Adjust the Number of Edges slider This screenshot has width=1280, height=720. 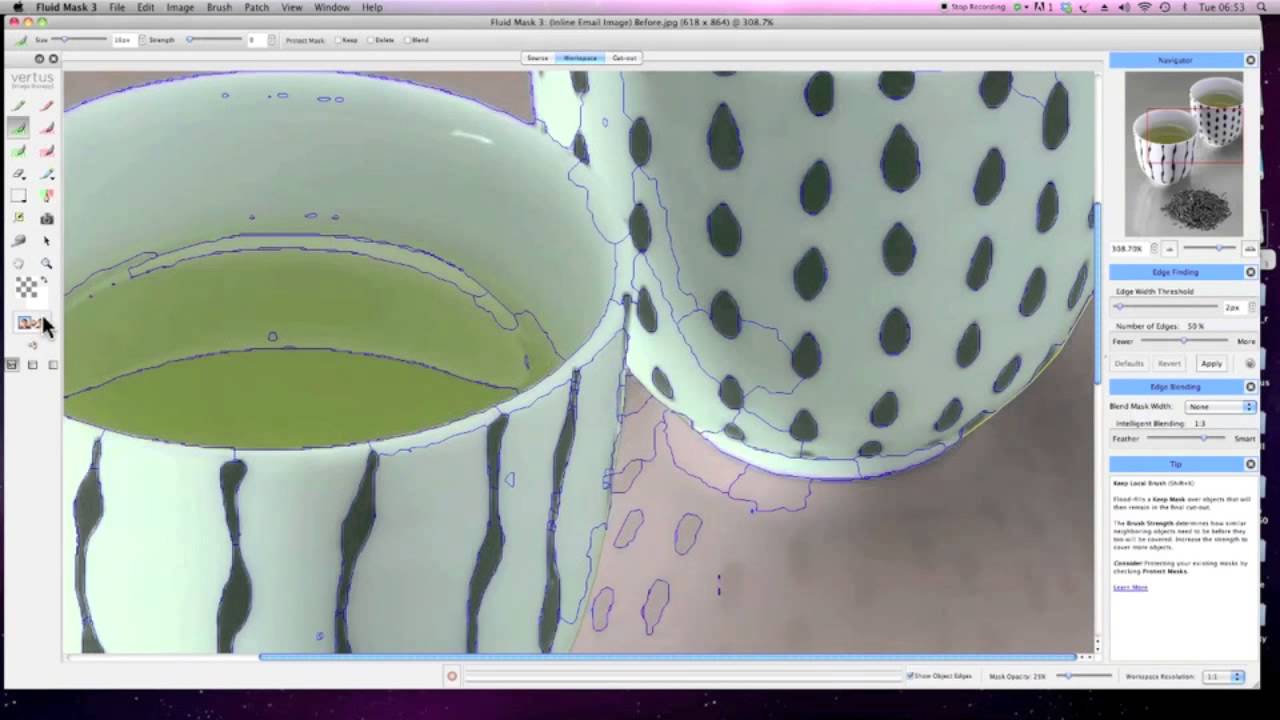coord(1183,341)
